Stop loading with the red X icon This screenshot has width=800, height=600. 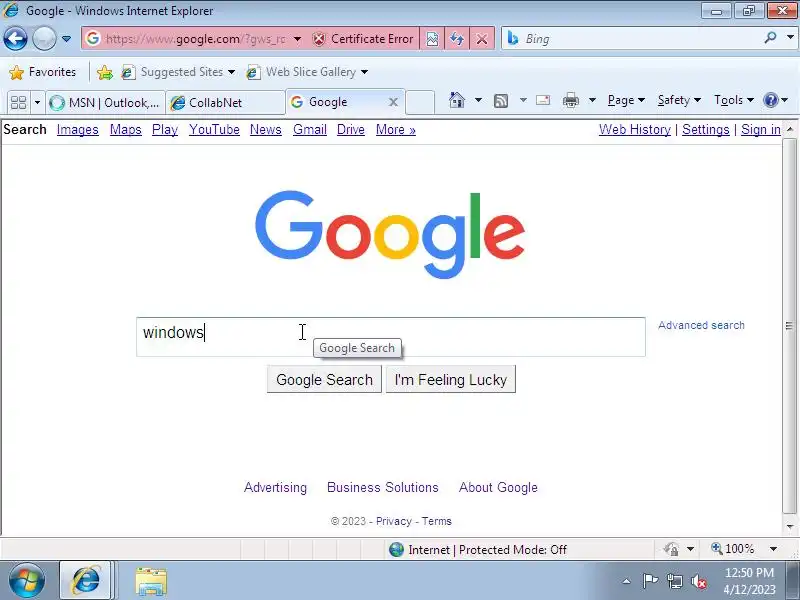click(x=482, y=39)
